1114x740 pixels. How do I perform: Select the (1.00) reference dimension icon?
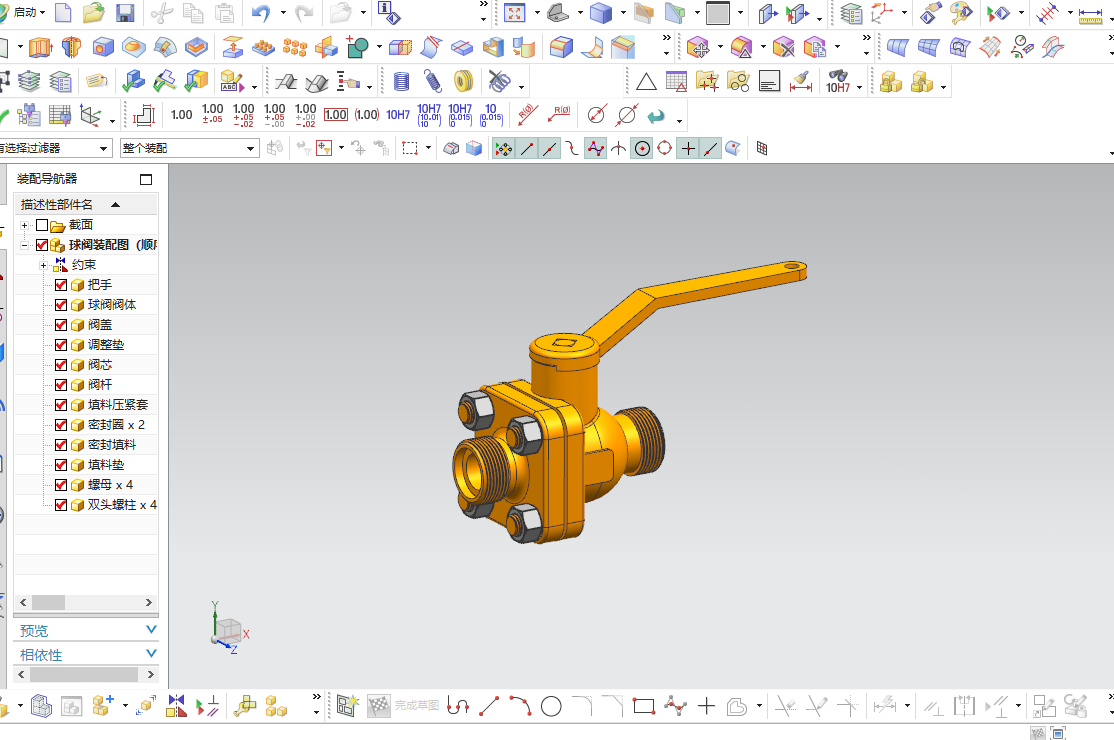point(367,114)
